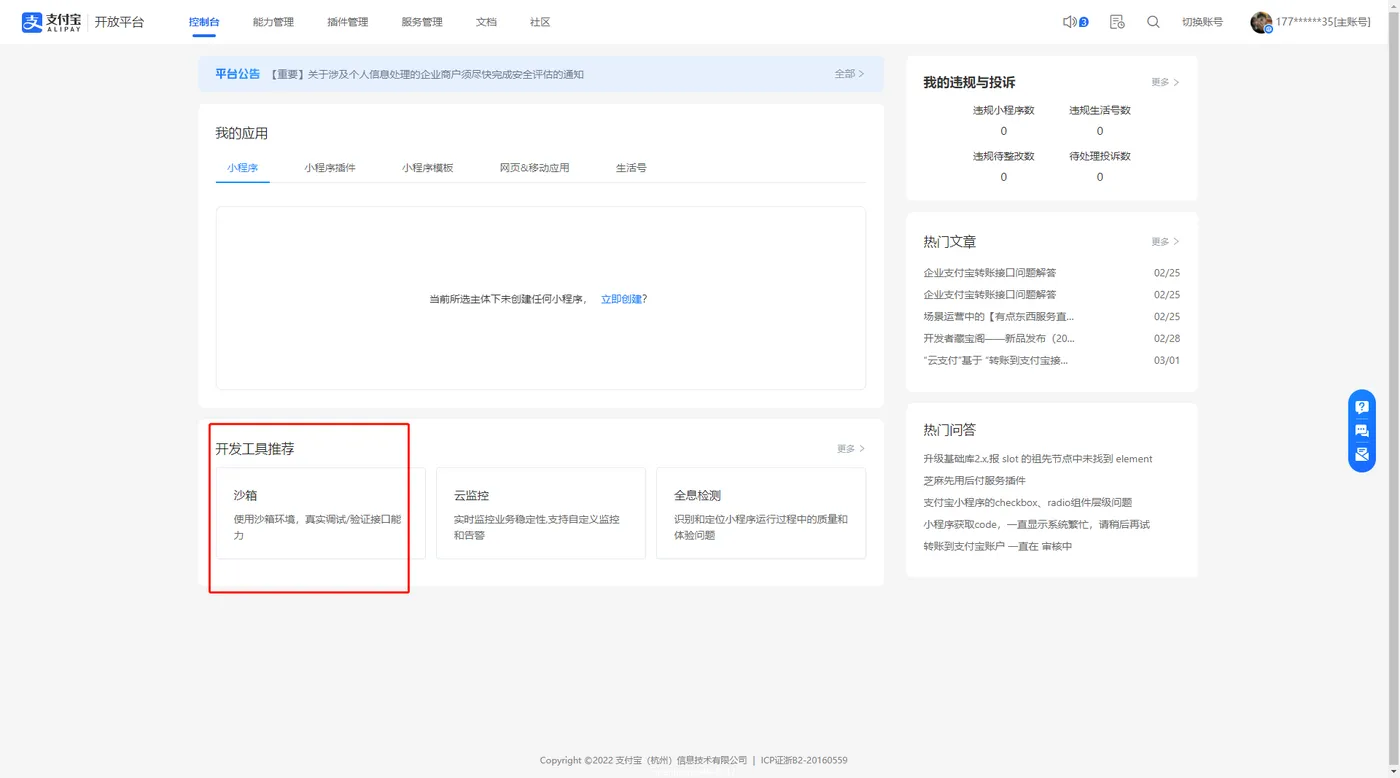
Task: Switch to the 小程序 tab
Action: [242, 168]
